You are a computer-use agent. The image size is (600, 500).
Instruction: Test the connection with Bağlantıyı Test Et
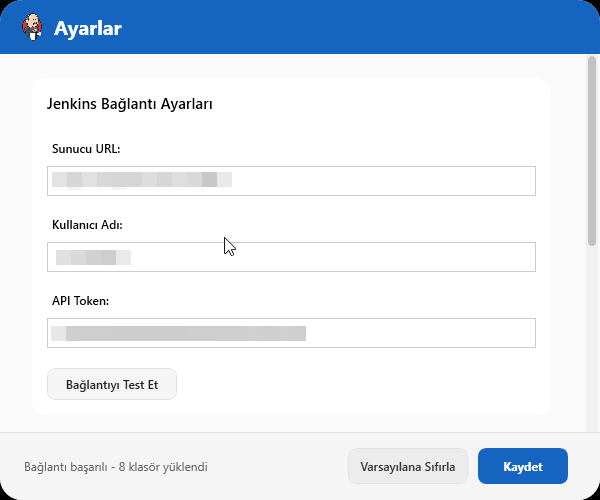pos(112,384)
